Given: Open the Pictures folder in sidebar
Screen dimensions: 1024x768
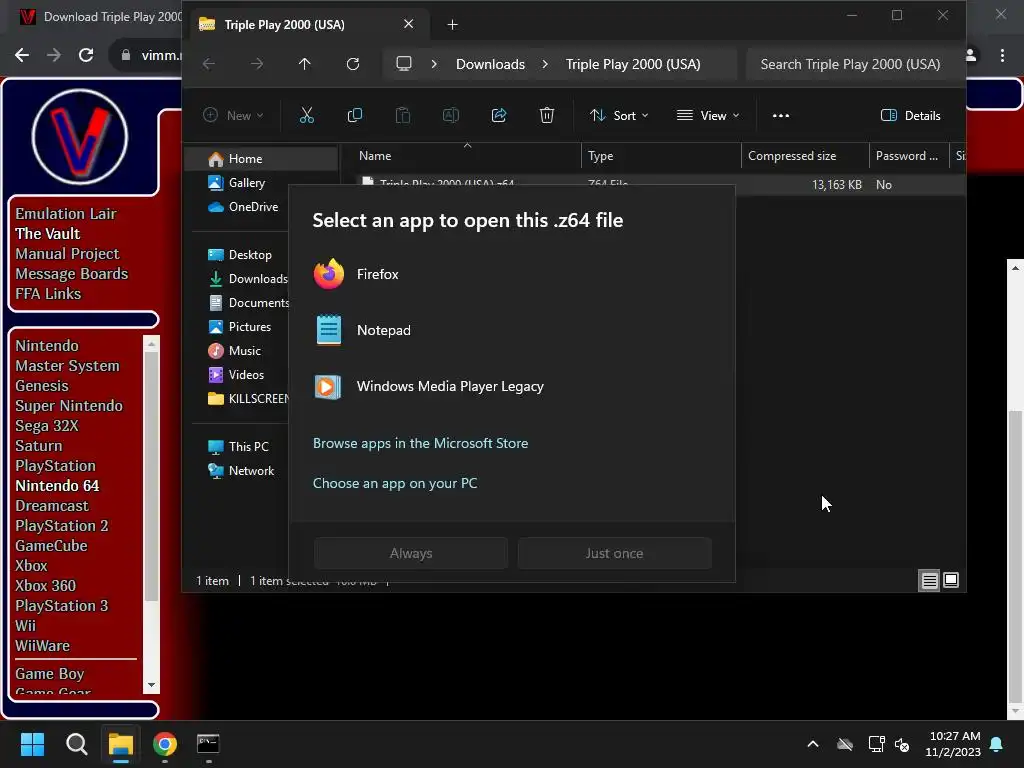Looking at the screenshot, I should 240,327.
